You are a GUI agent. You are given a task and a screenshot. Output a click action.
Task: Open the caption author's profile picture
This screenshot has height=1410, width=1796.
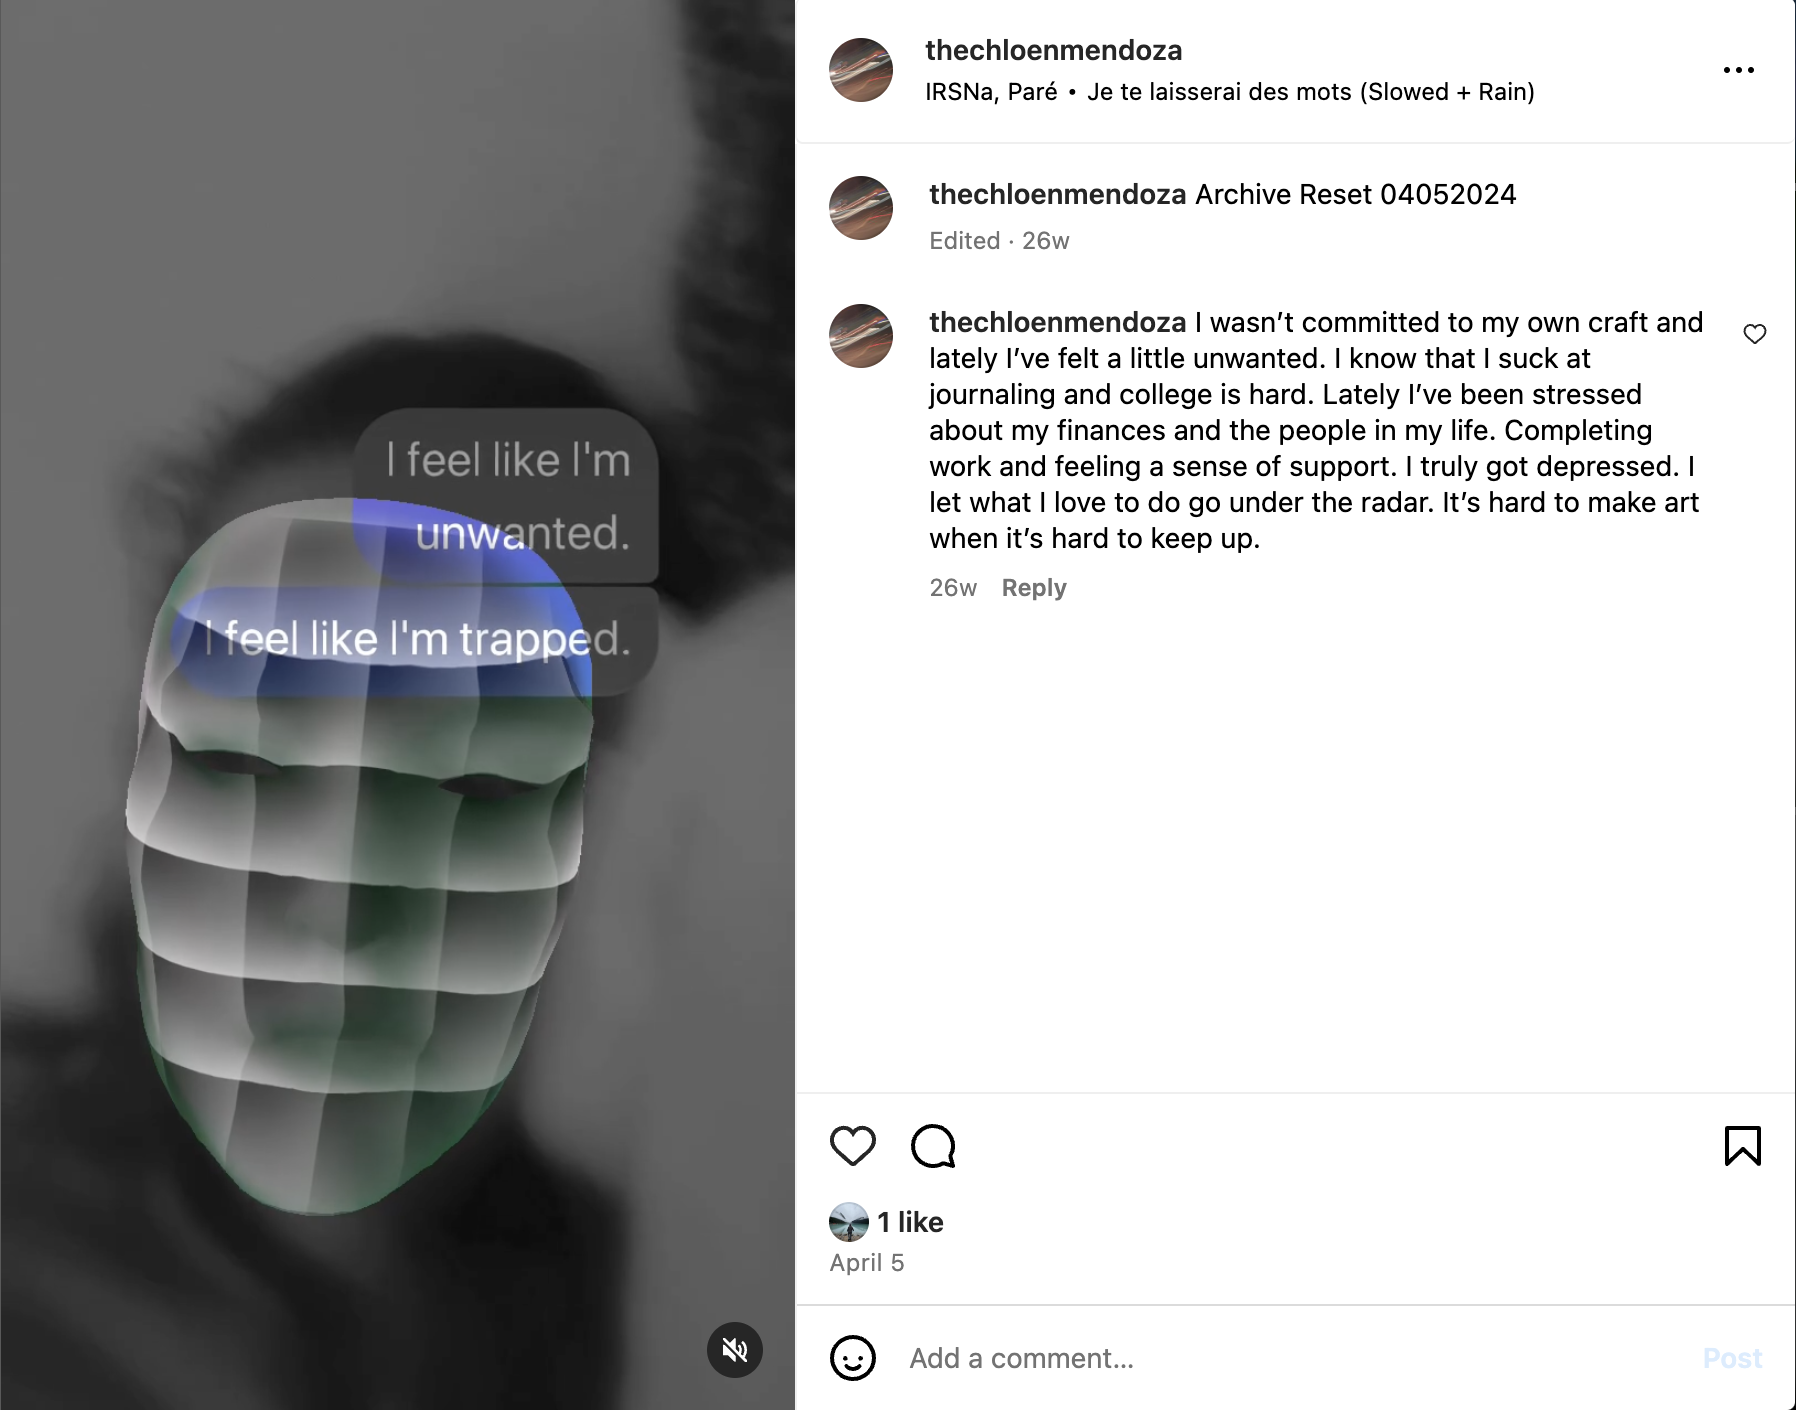point(861,208)
